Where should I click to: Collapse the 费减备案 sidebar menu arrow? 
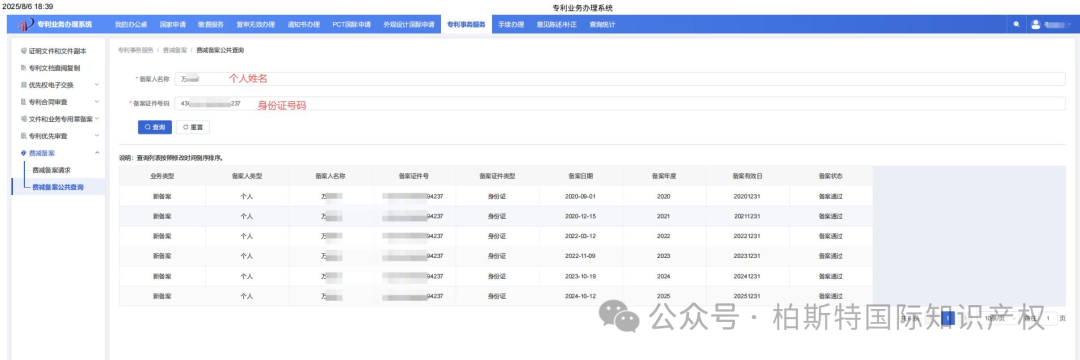click(96, 152)
